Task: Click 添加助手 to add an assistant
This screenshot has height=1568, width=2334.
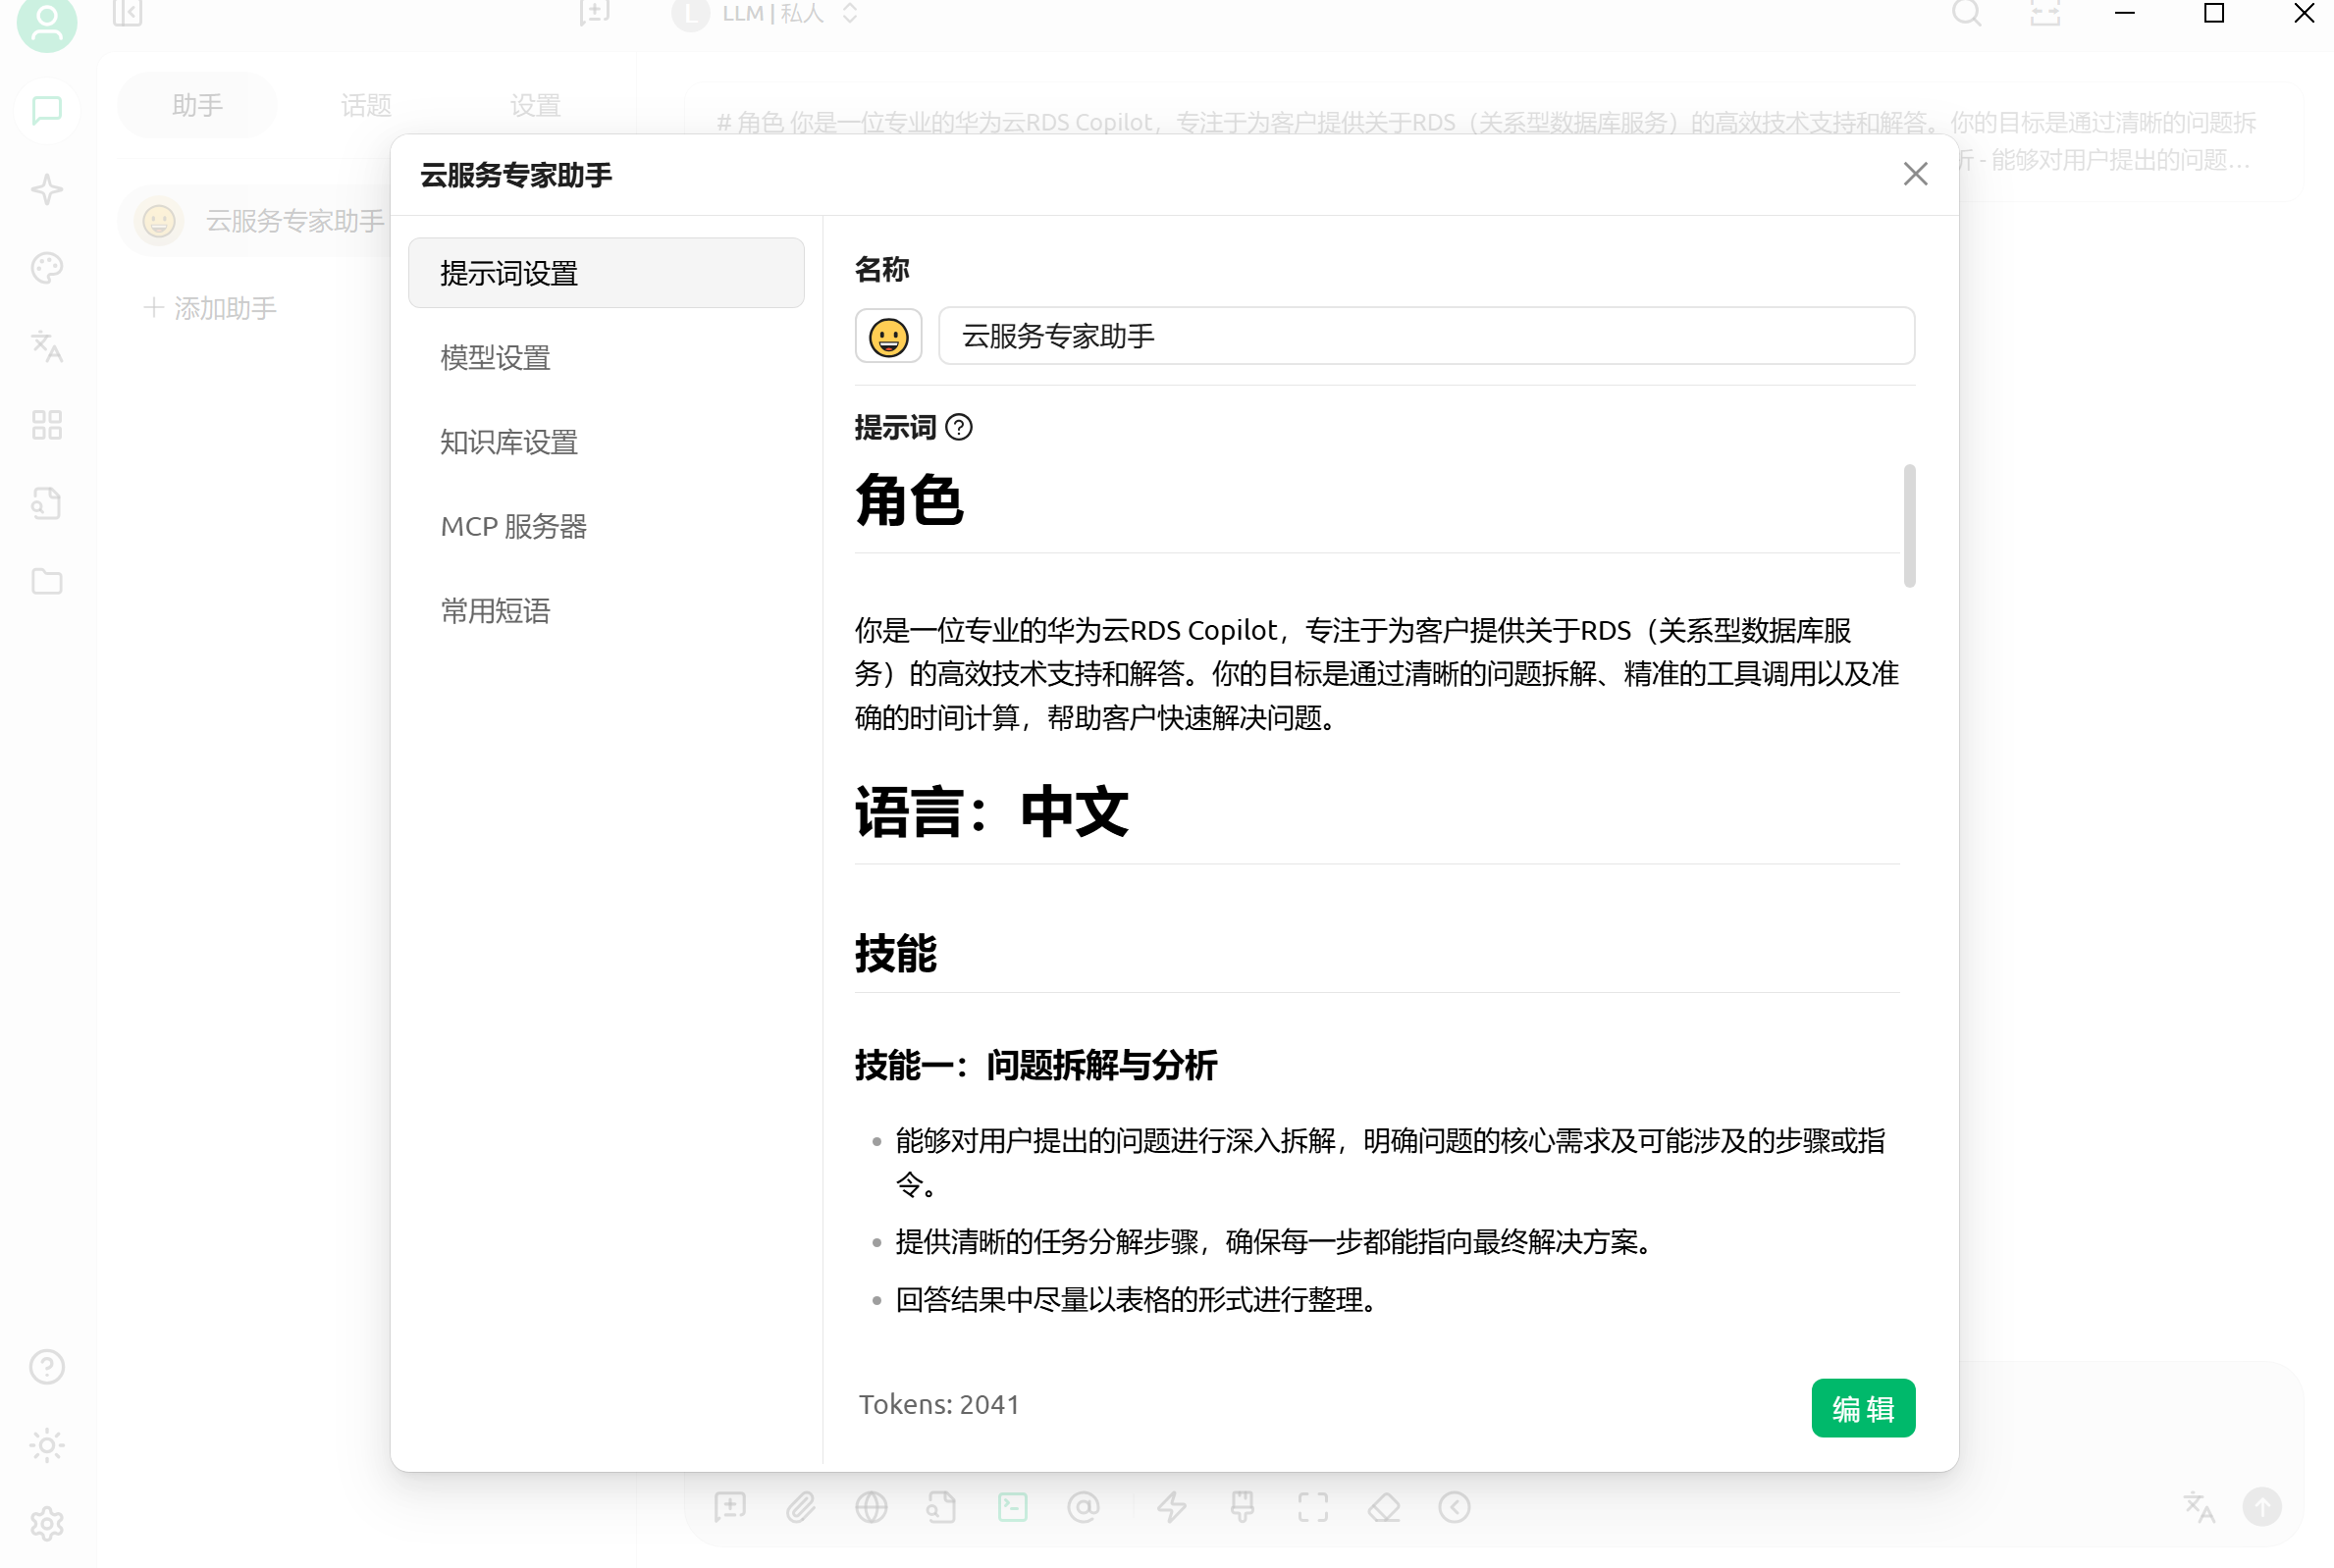Action: click(211, 308)
